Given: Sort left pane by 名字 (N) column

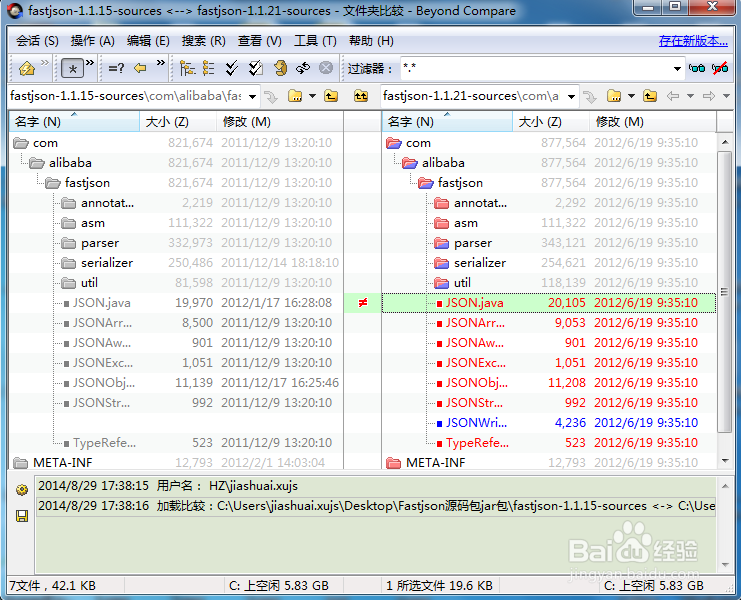Looking at the screenshot, I should 74,122.
